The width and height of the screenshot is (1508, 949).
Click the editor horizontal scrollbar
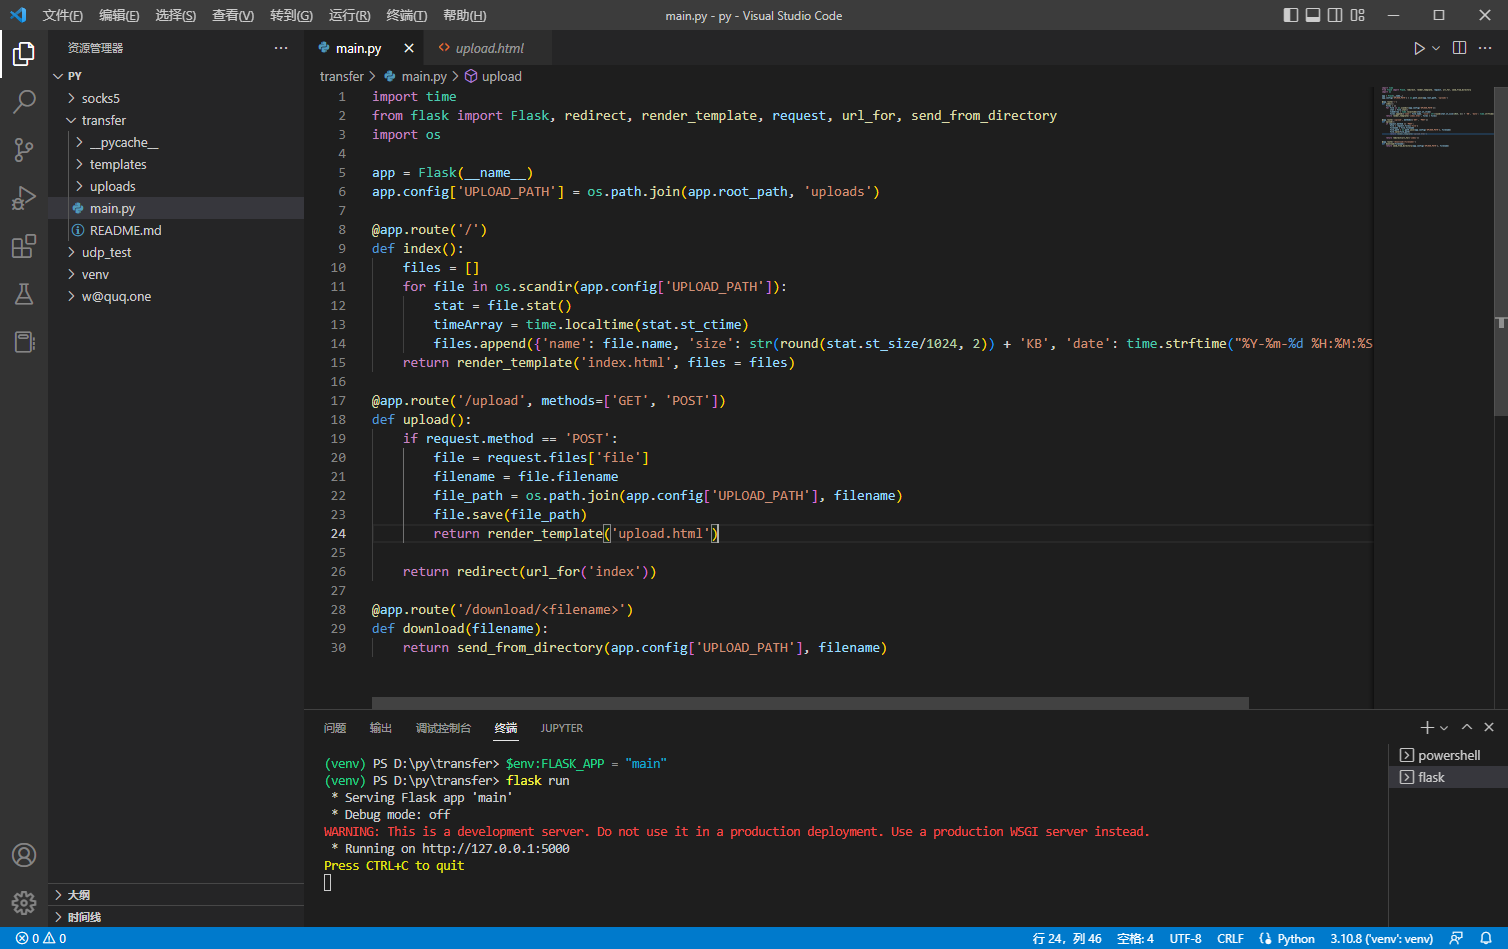pos(810,703)
